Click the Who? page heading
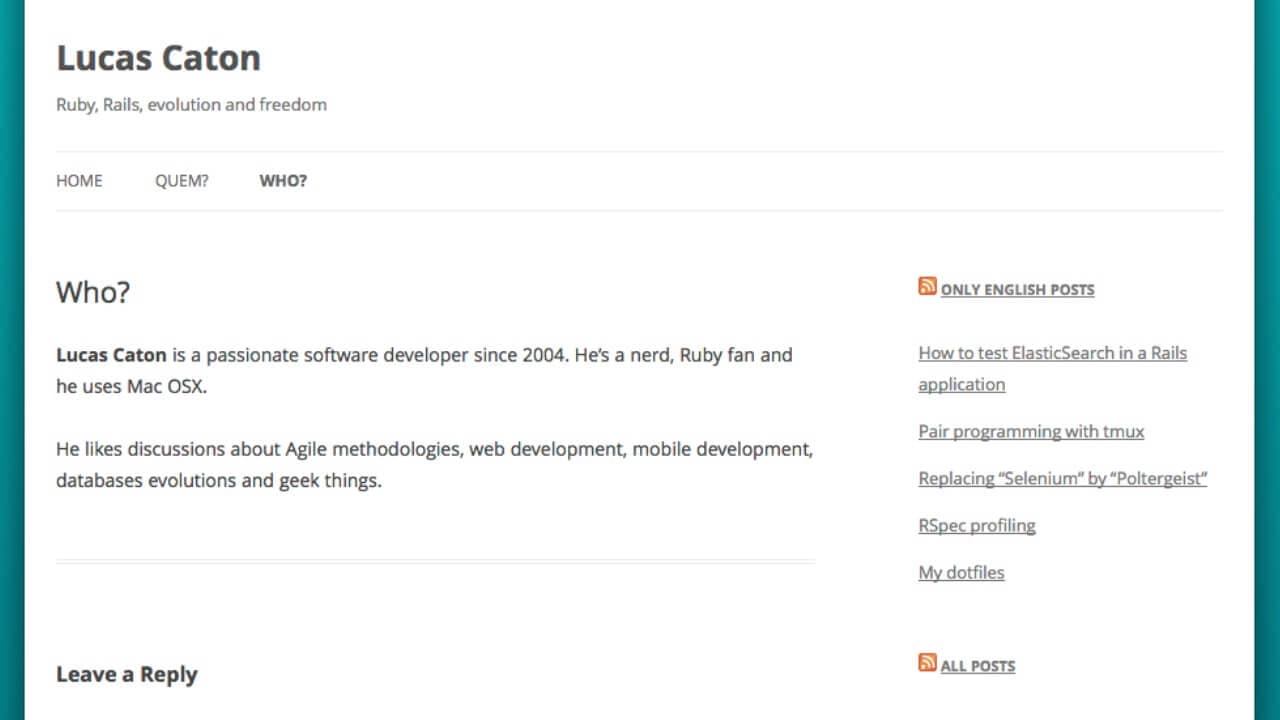 (93, 293)
